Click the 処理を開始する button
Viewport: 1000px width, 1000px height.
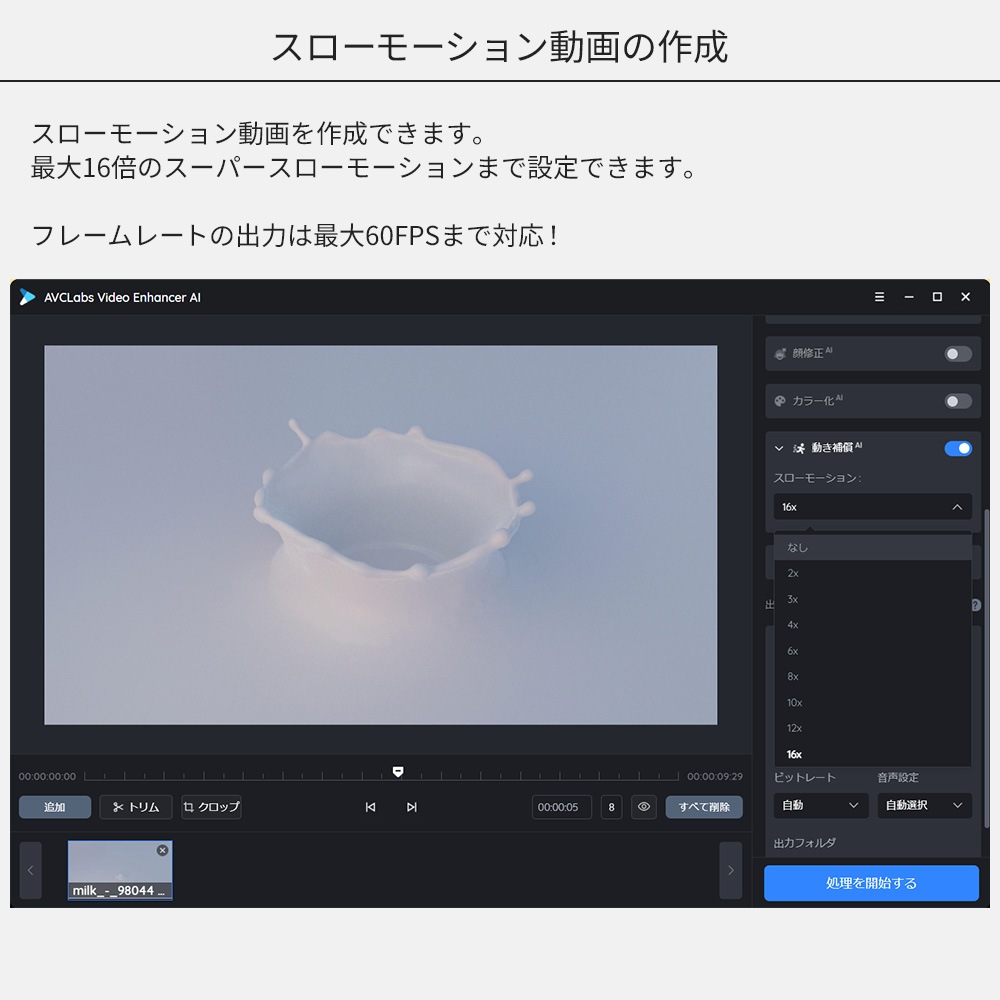[871, 883]
